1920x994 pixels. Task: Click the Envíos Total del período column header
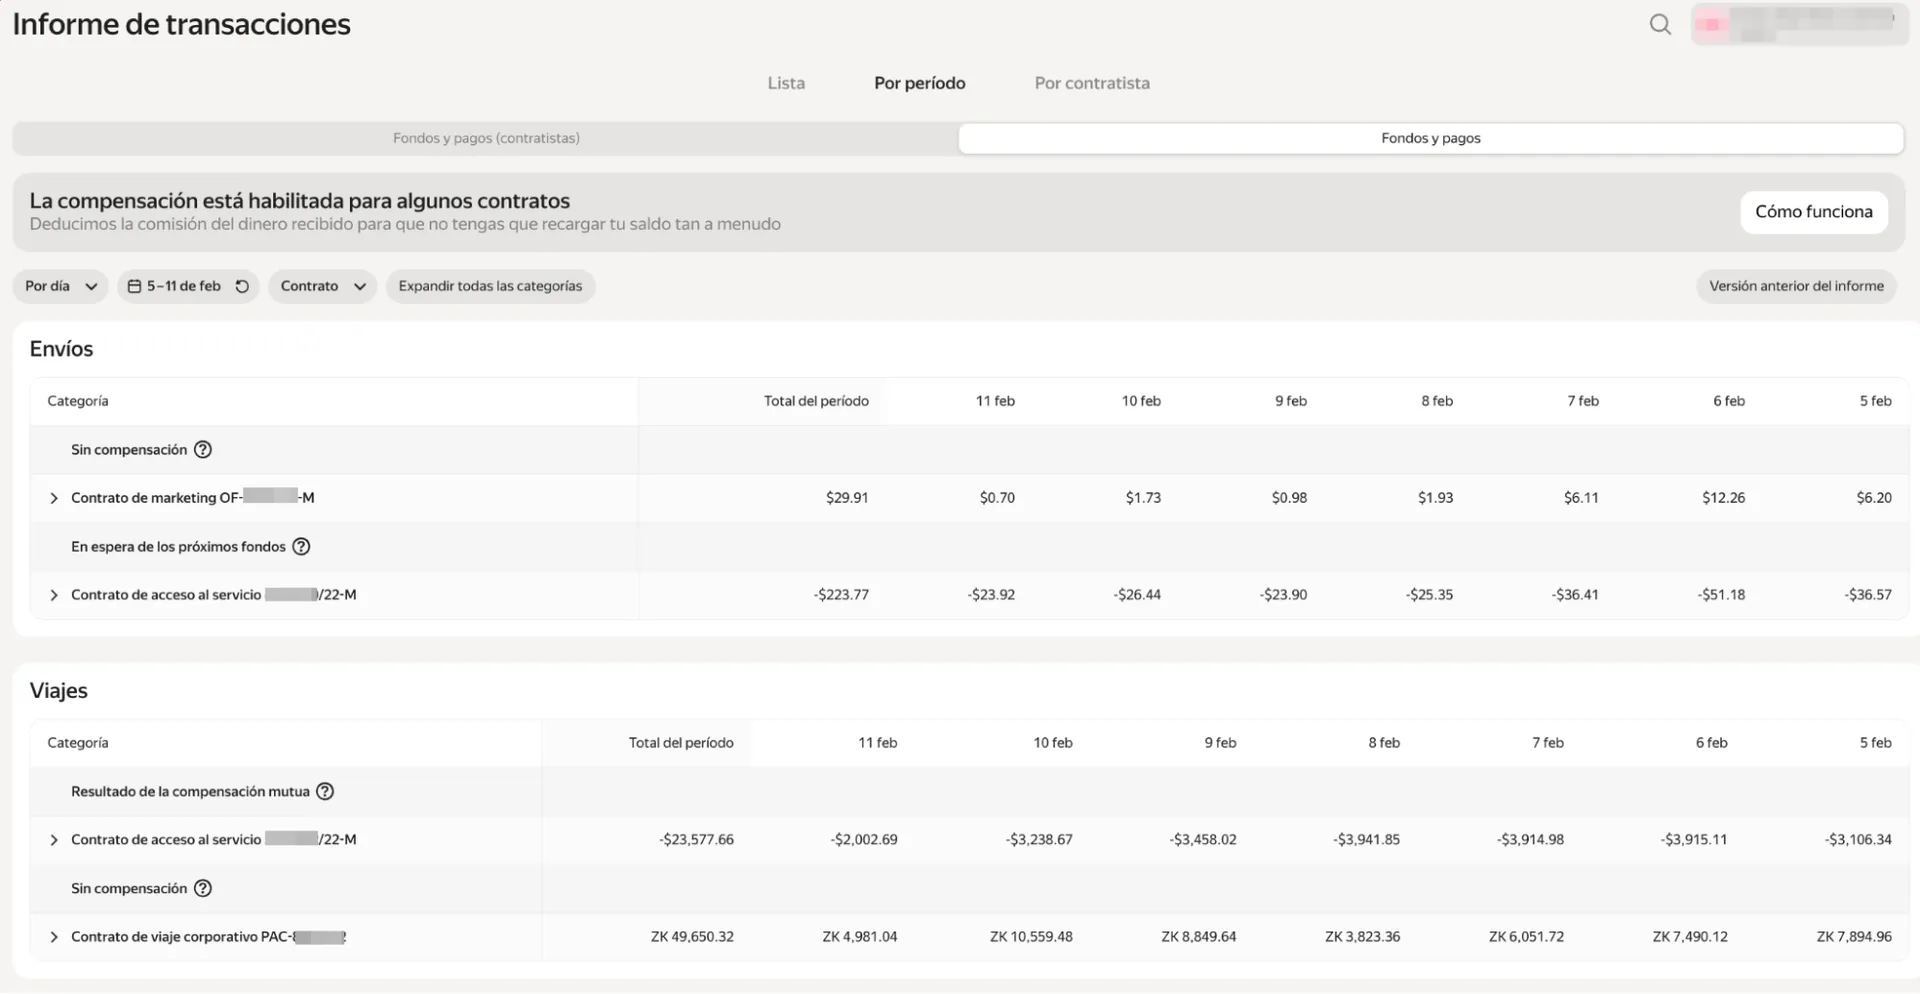(x=816, y=401)
